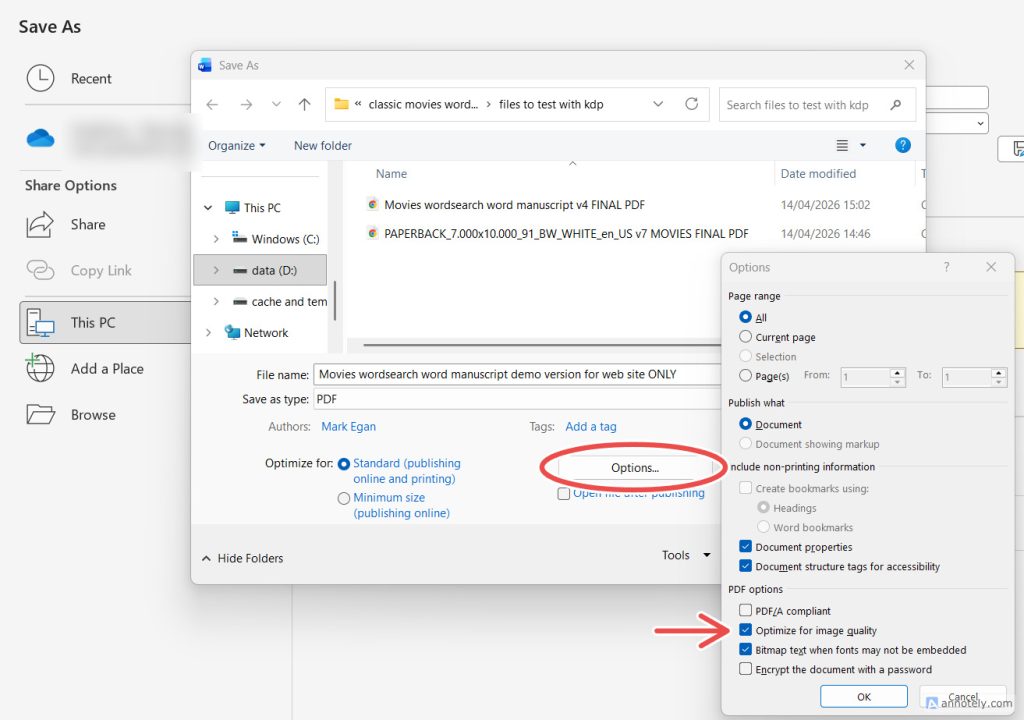This screenshot has width=1024, height=720.
Task: Click OK in the Options dialog
Action: pos(863,696)
